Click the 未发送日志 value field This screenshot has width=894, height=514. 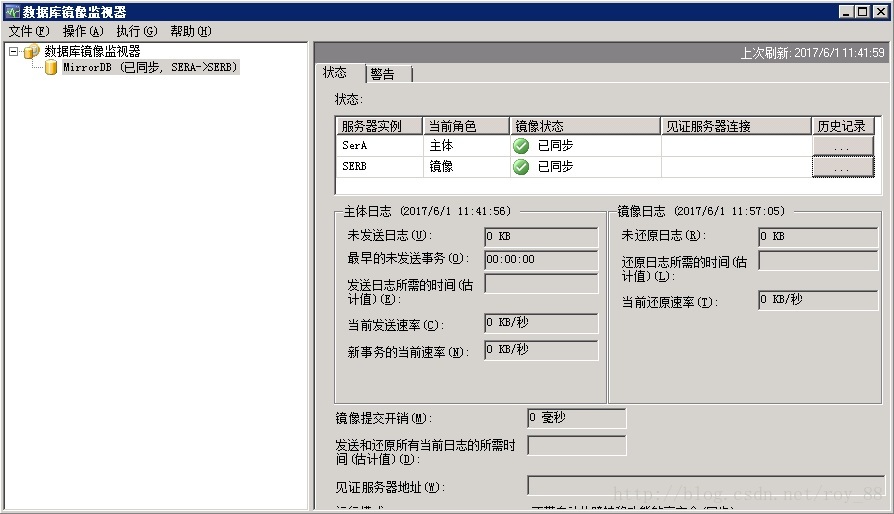coord(541,236)
